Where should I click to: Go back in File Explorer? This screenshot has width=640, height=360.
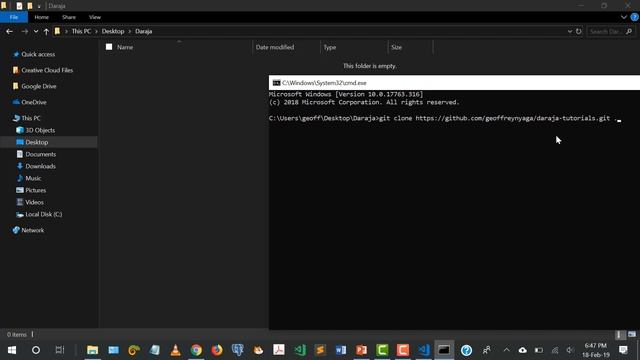(9, 31)
